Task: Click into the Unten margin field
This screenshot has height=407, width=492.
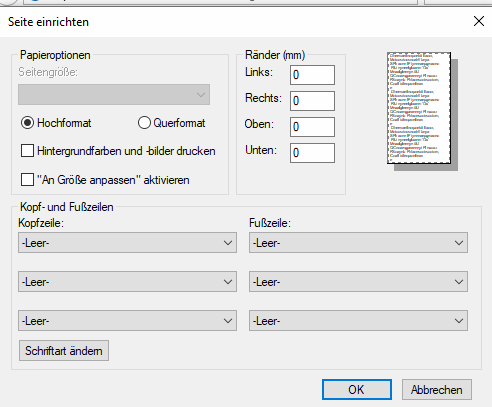Action: tap(312, 153)
